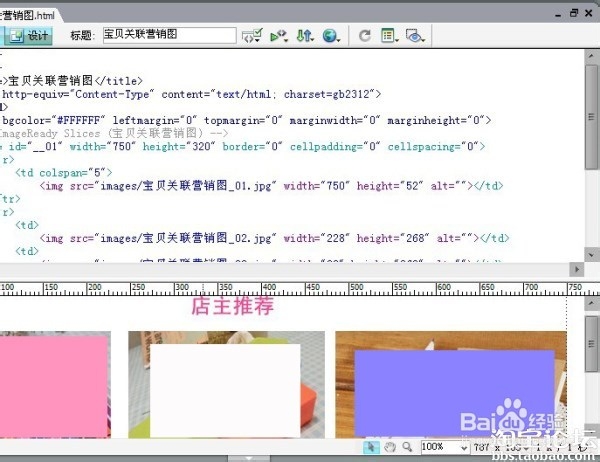This screenshot has height=462, width=600.
Task: Open the validate markup check icon menu
Action: pos(252,36)
